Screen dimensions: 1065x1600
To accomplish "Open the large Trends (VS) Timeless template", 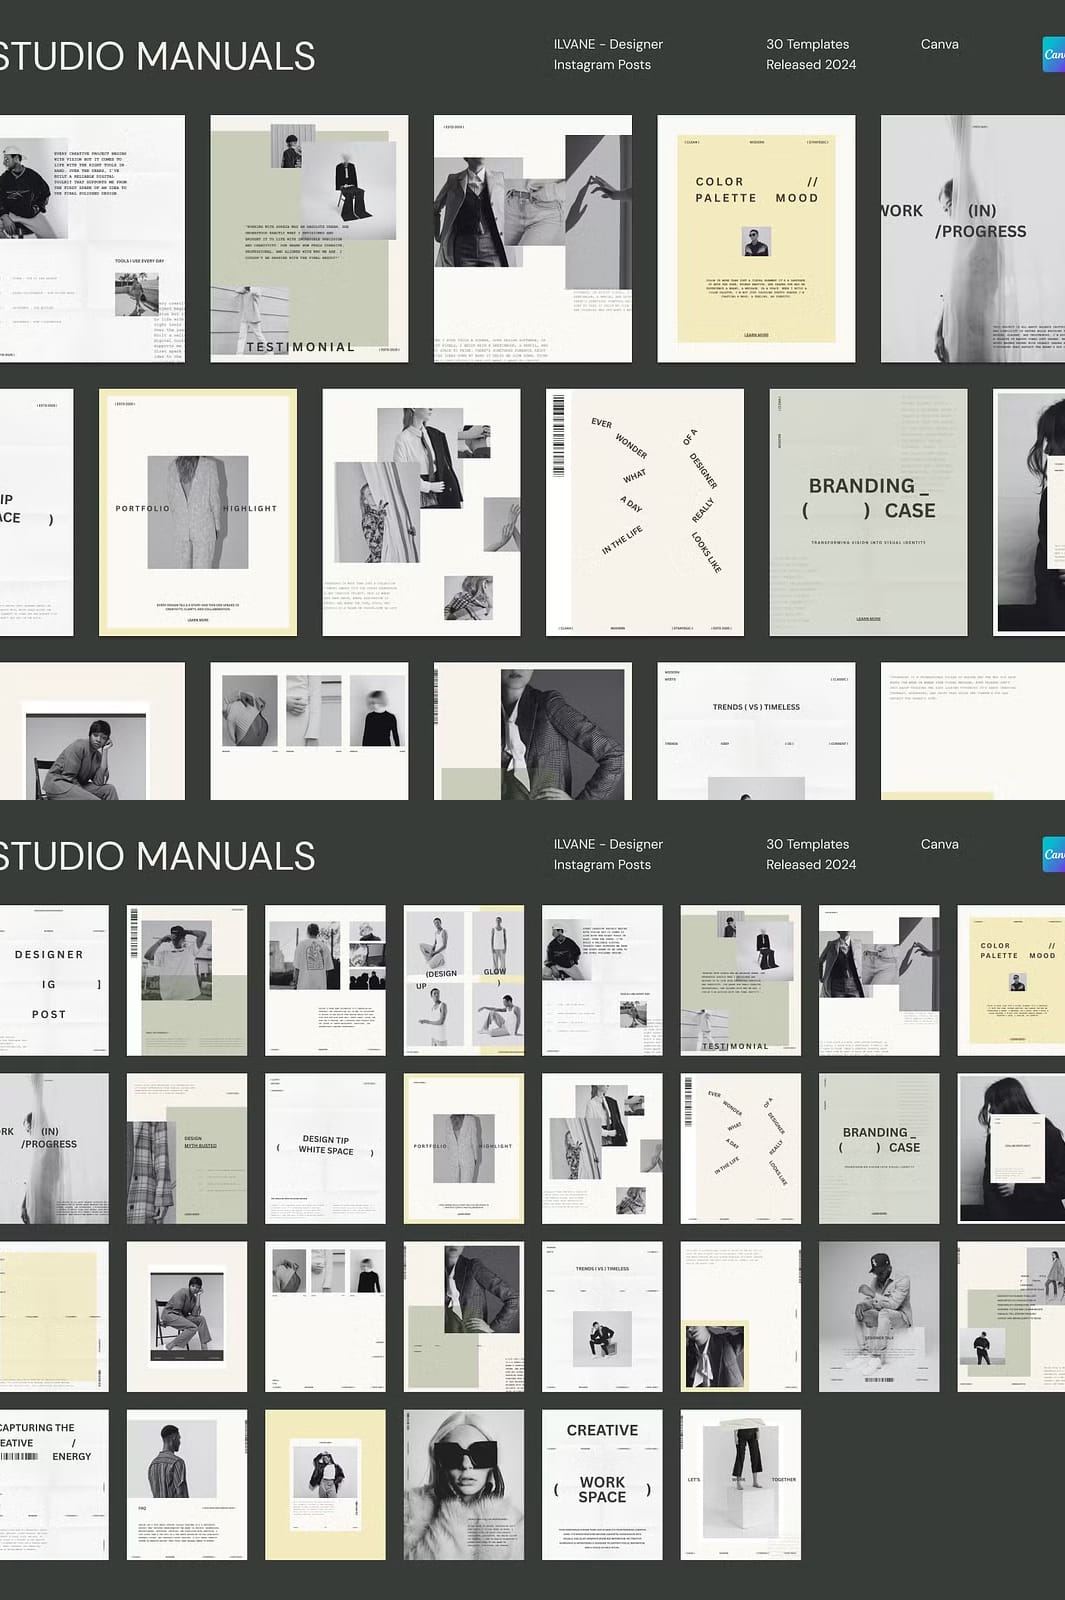I will (x=756, y=730).
